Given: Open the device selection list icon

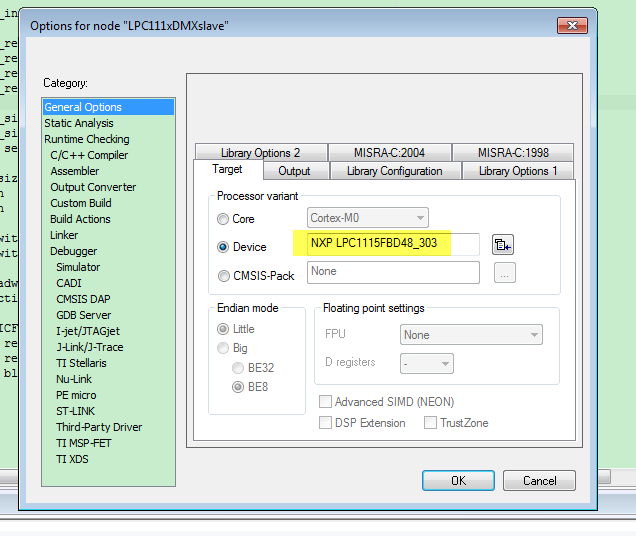Looking at the screenshot, I should [503, 245].
